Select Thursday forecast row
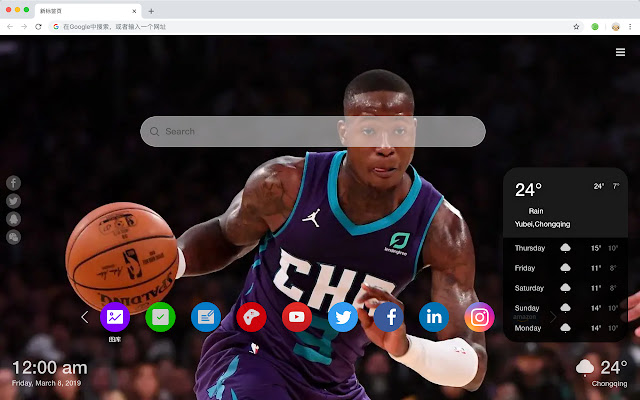 [x=566, y=248]
